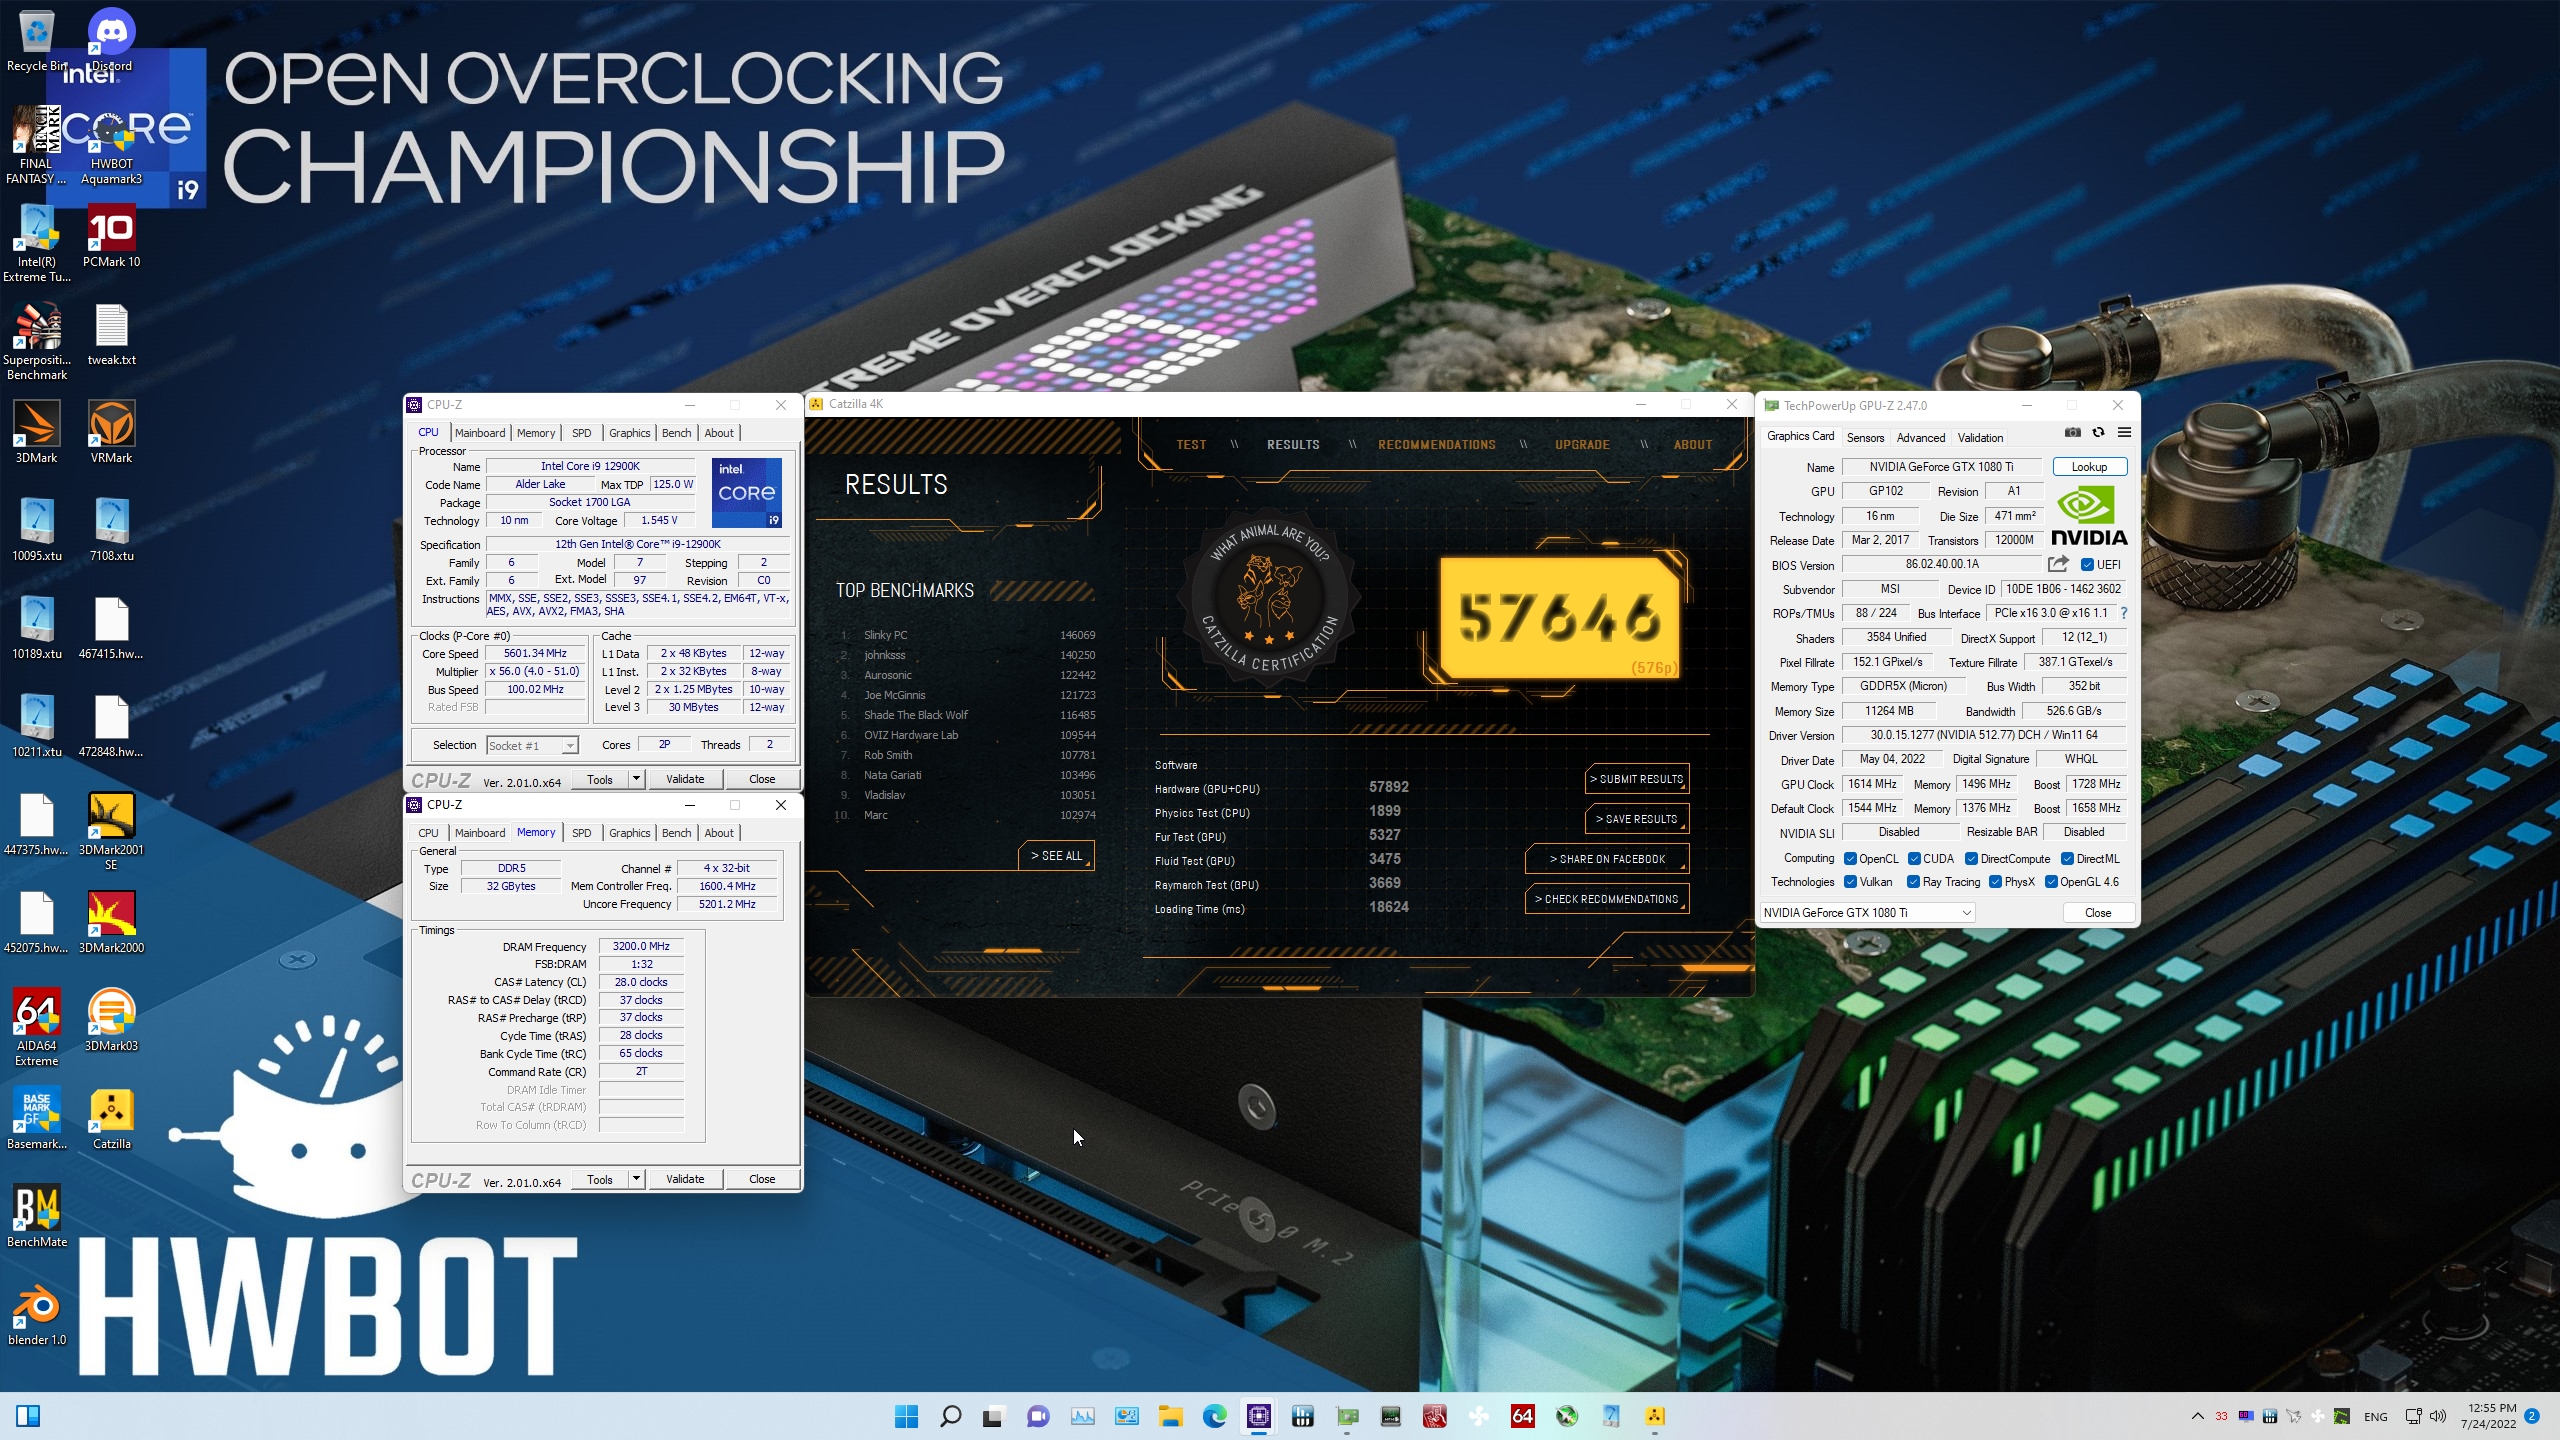Go to the TEST section in Catzilla
This screenshot has height=1440, width=2560.
click(1191, 444)
